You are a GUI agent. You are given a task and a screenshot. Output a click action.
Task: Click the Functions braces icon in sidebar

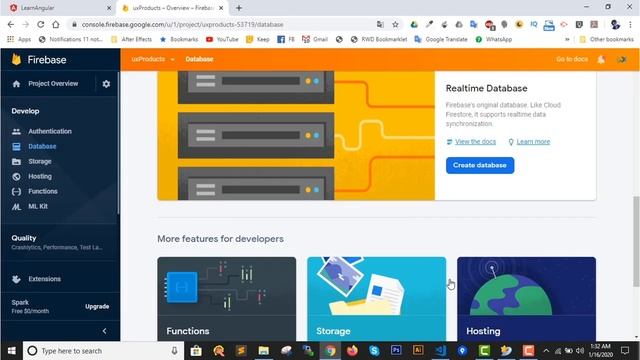pyautogui.click(x=16, y=191)
